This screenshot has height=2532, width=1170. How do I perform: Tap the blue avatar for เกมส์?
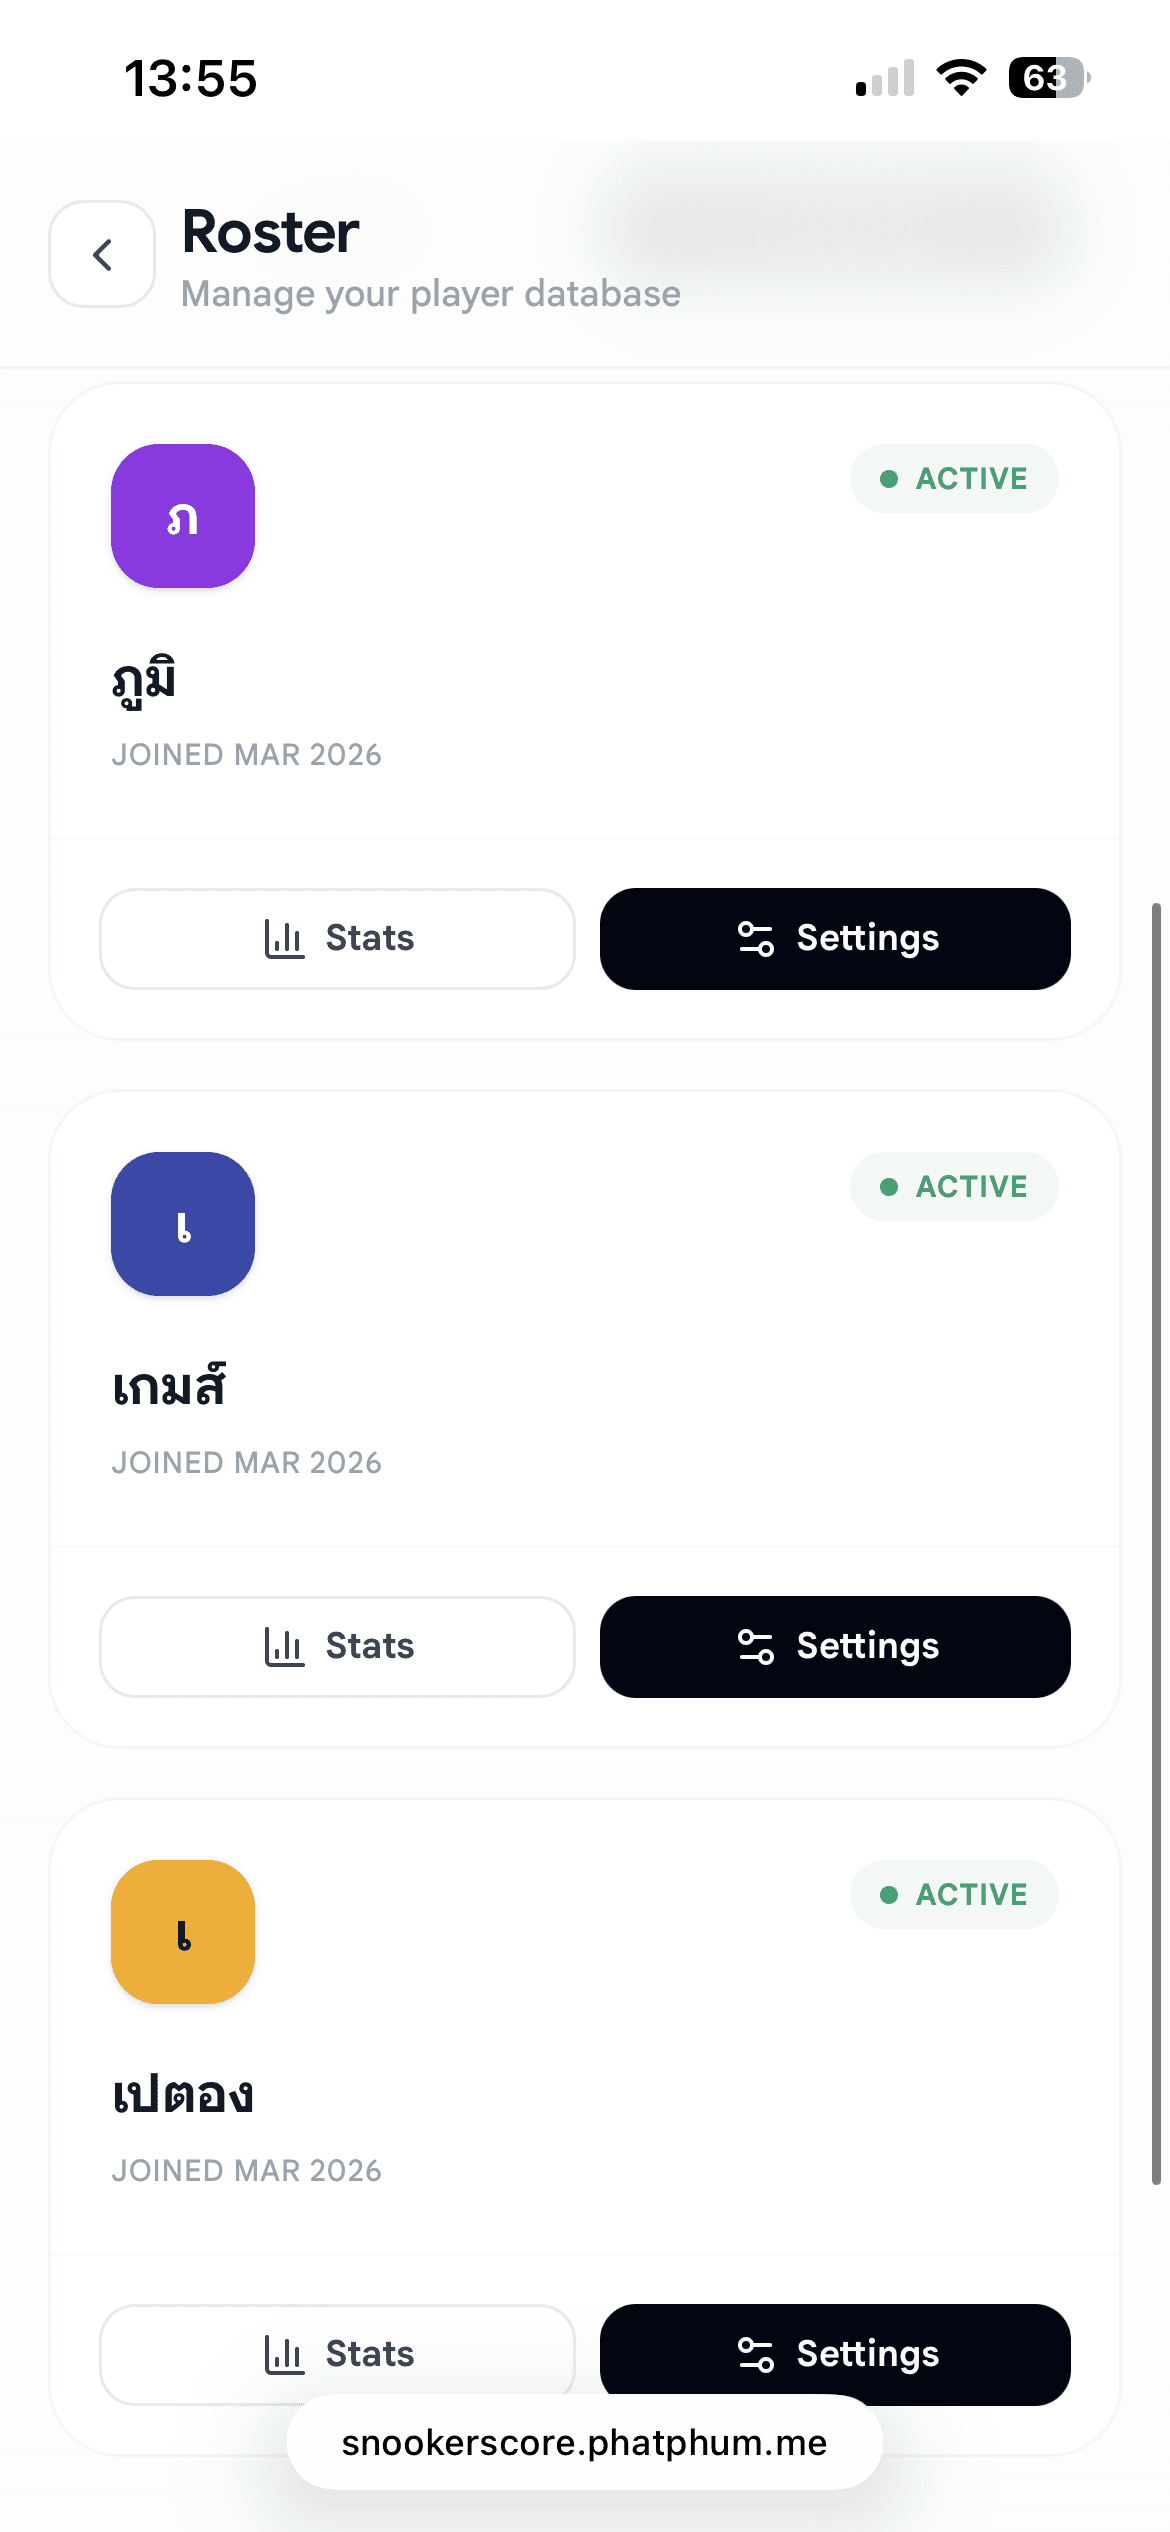pos(183,1224)
